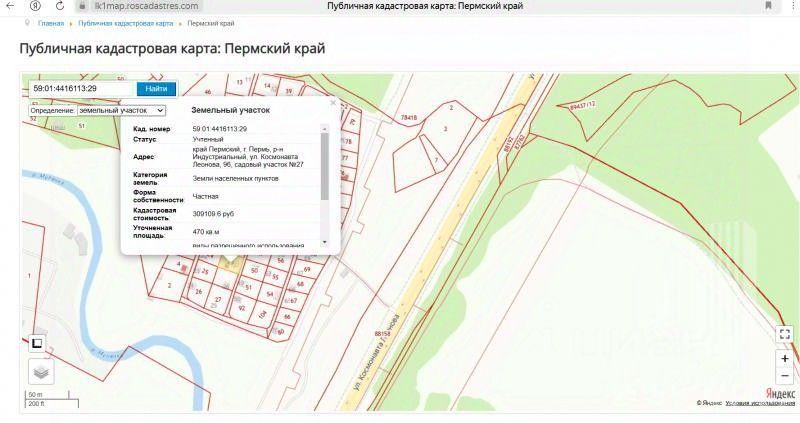Zoom in with the plus button
Image resolution: width=800 pixels, height=423 pixels.
point(785,359)
